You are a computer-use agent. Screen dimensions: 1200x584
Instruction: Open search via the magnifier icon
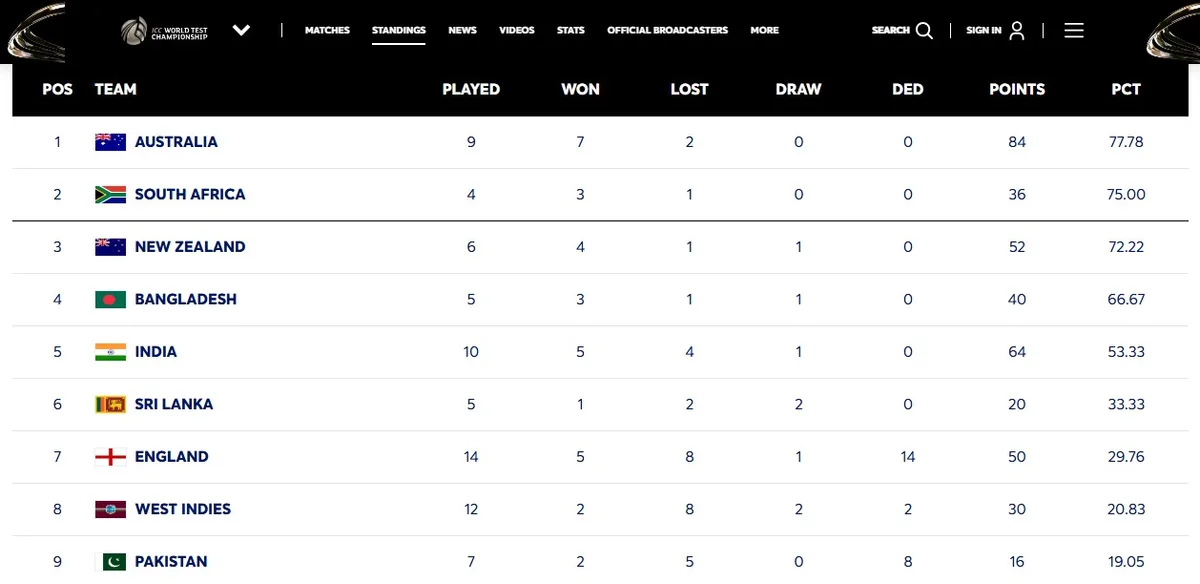[924, 31]
